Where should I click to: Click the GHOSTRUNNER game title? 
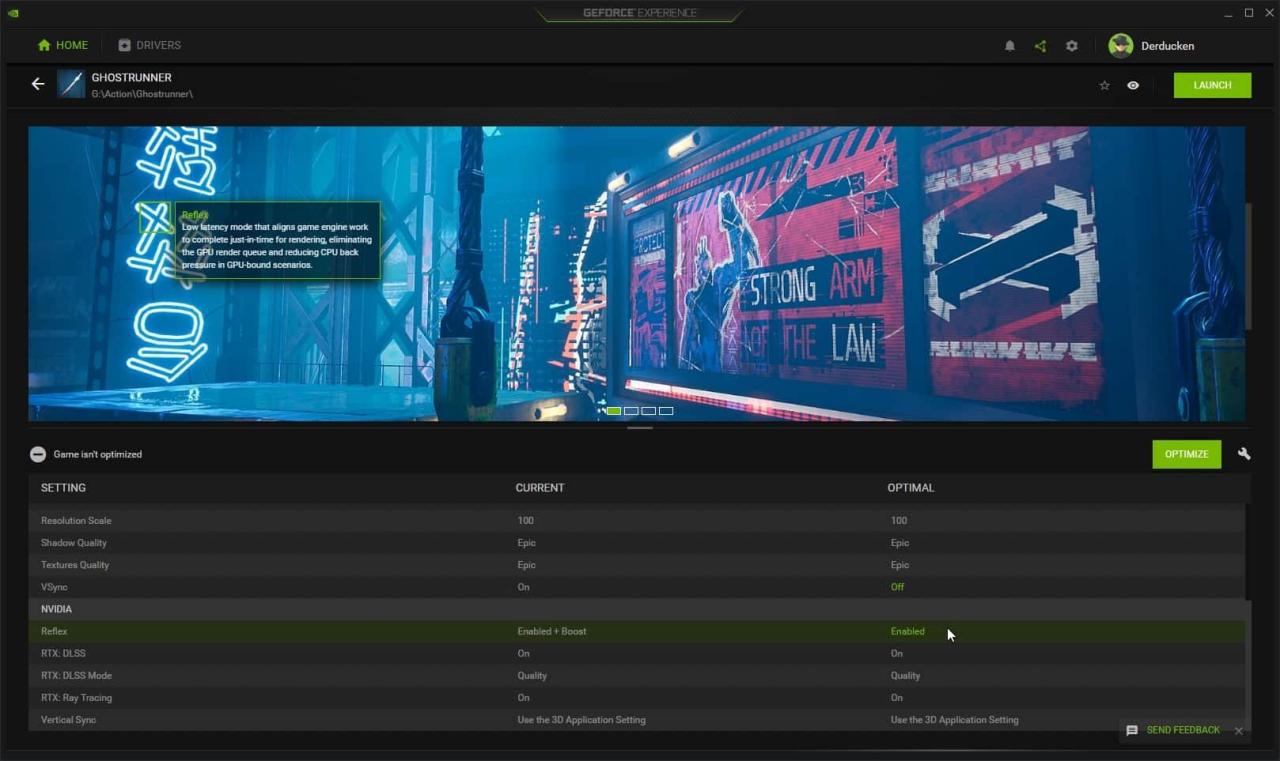131,77
